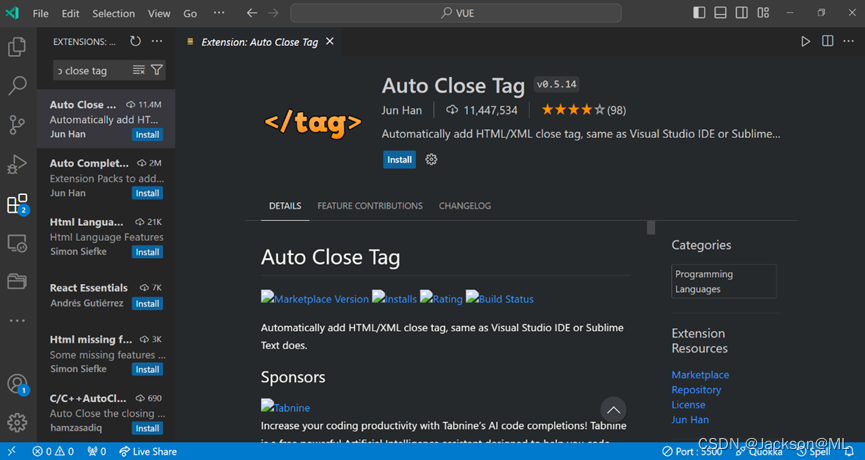This screenshot has height=460, width=865.
Task: Install Auto Close Tag from details page
Action: pos(399,159)
